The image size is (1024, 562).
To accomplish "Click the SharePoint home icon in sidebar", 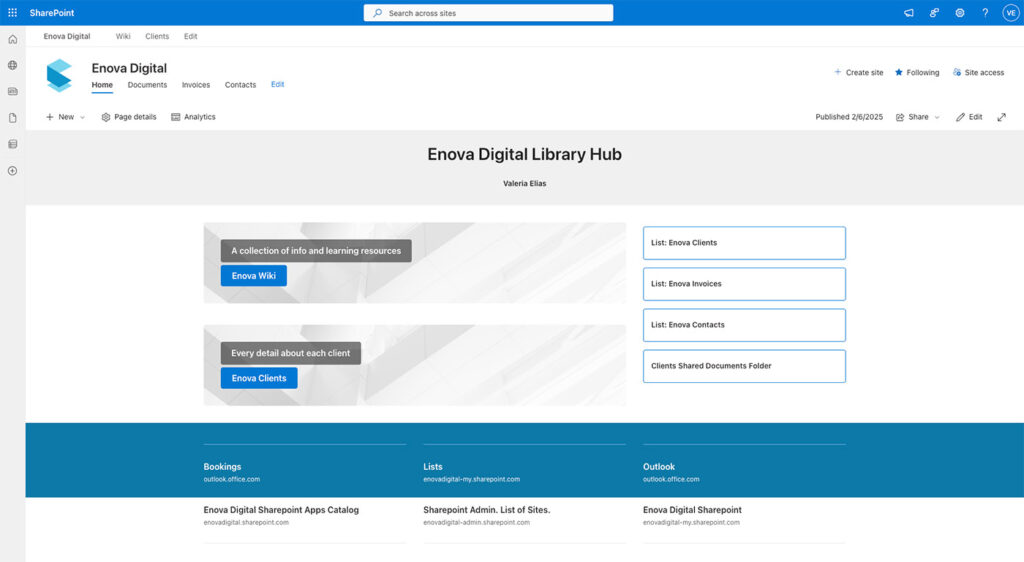I will coord(12,39).
